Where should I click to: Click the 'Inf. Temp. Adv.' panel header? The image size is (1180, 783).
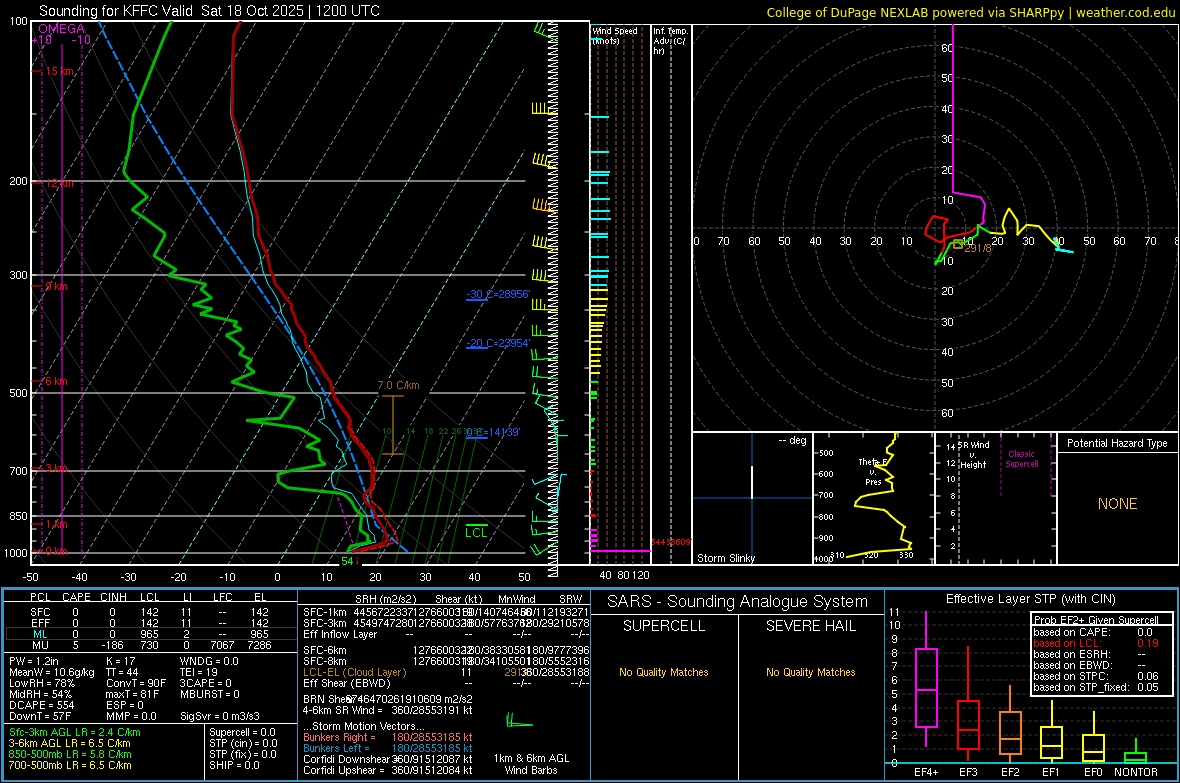[x=669, y=41]
